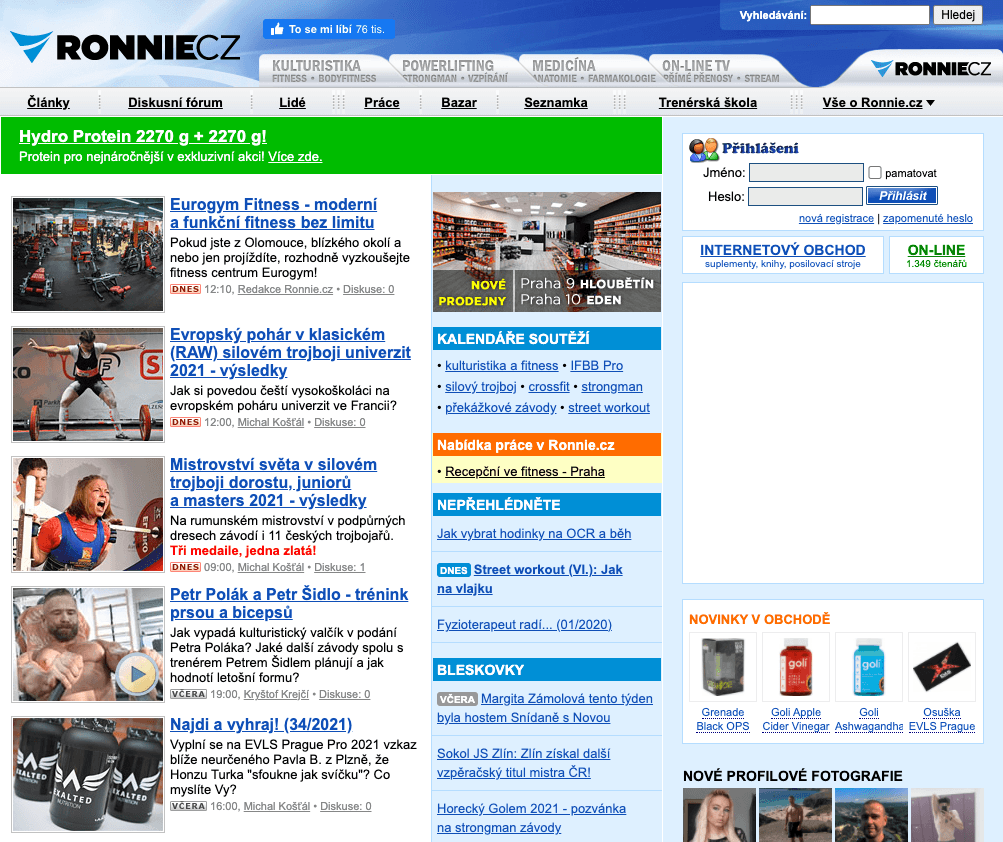Open the Internetový obchod link

[782, 250]
